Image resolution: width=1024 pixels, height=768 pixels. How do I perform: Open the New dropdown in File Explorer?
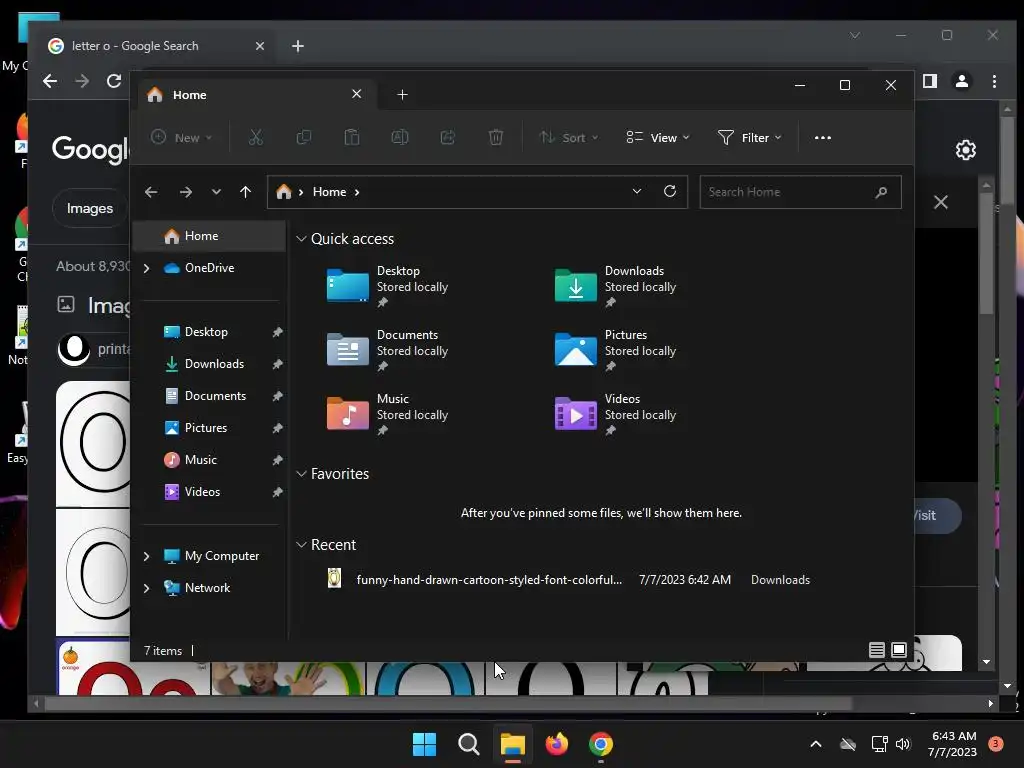tap(182, 138)
